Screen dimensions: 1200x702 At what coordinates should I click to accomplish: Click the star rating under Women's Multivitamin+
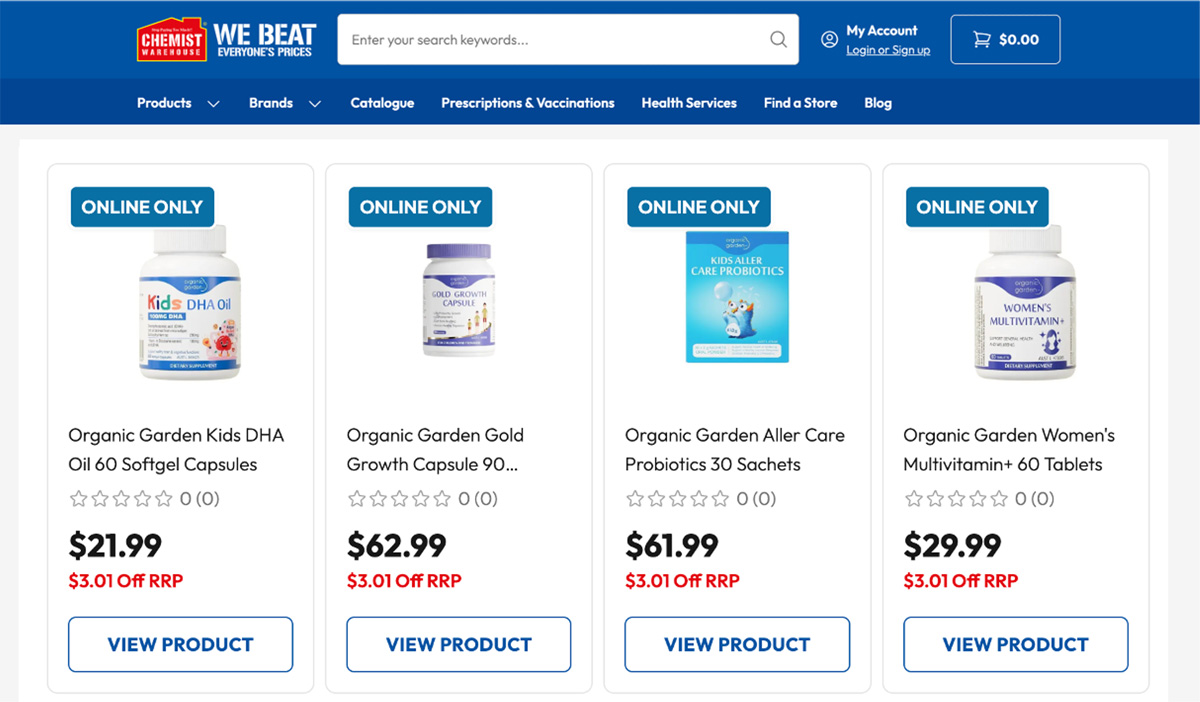click(x=957, y=498)
